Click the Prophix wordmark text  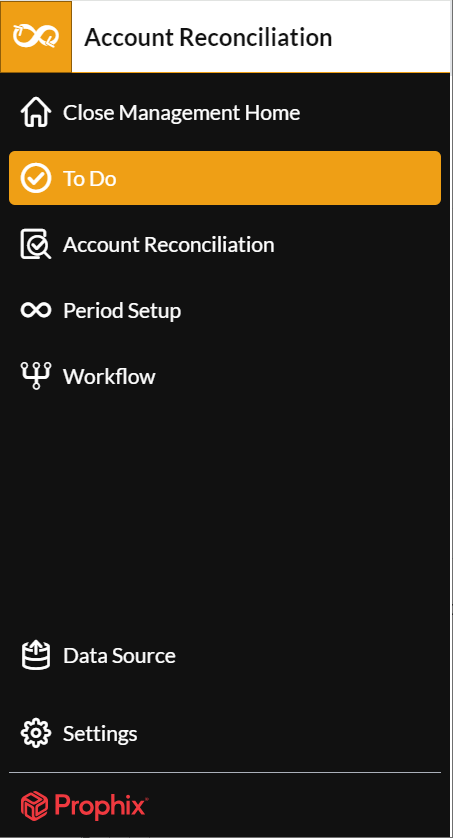tap(101, 806)
